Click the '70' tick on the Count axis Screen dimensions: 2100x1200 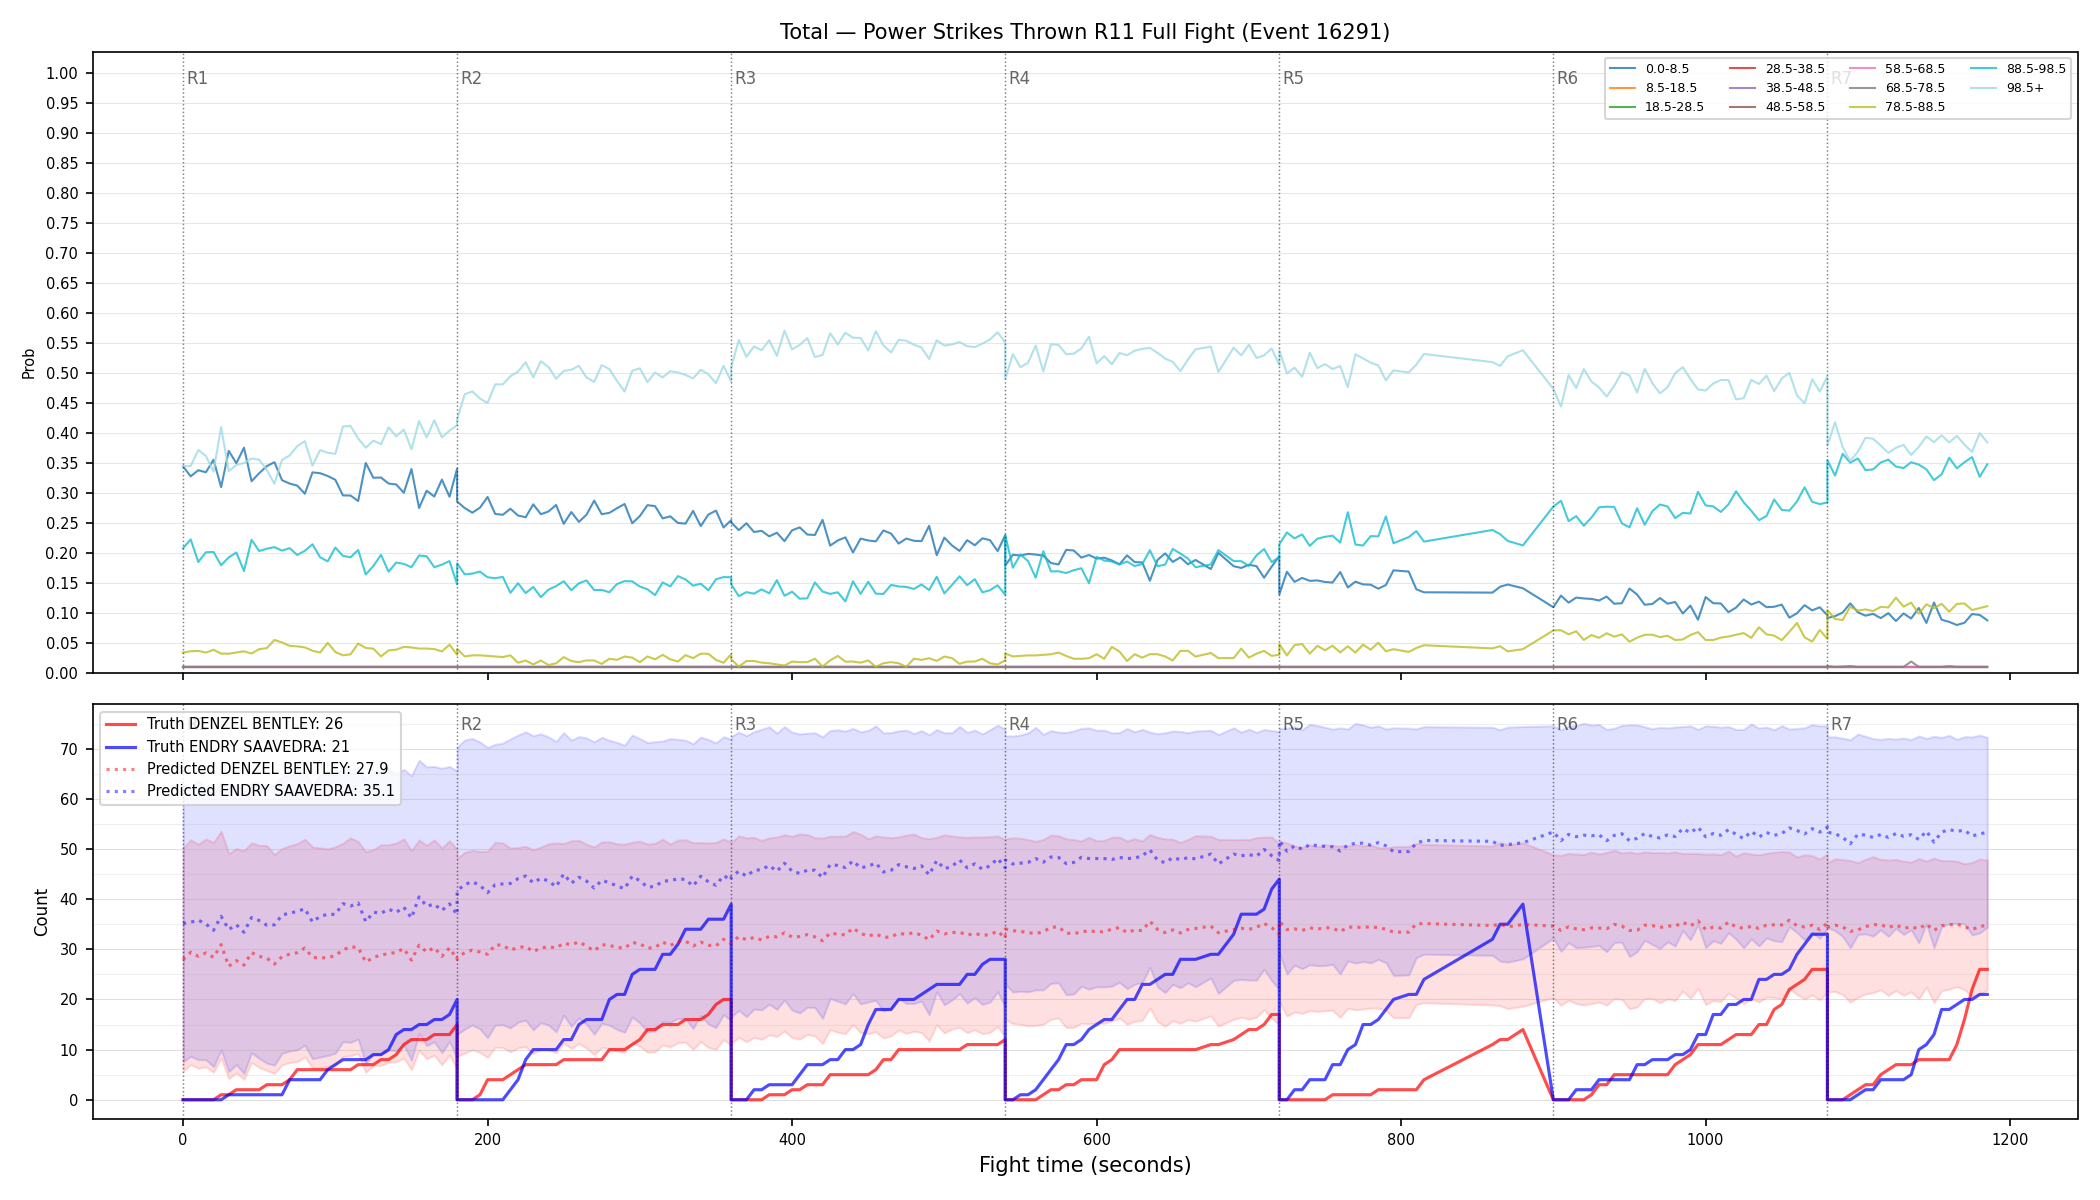tap(69, 749)
